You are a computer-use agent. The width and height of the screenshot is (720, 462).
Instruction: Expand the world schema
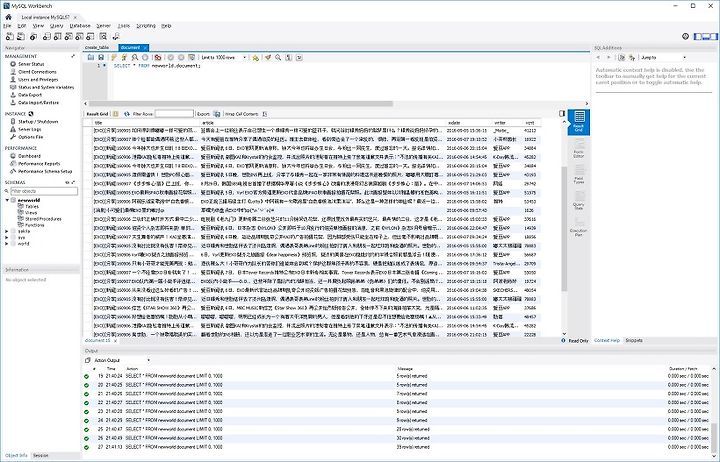pos(7,244)
